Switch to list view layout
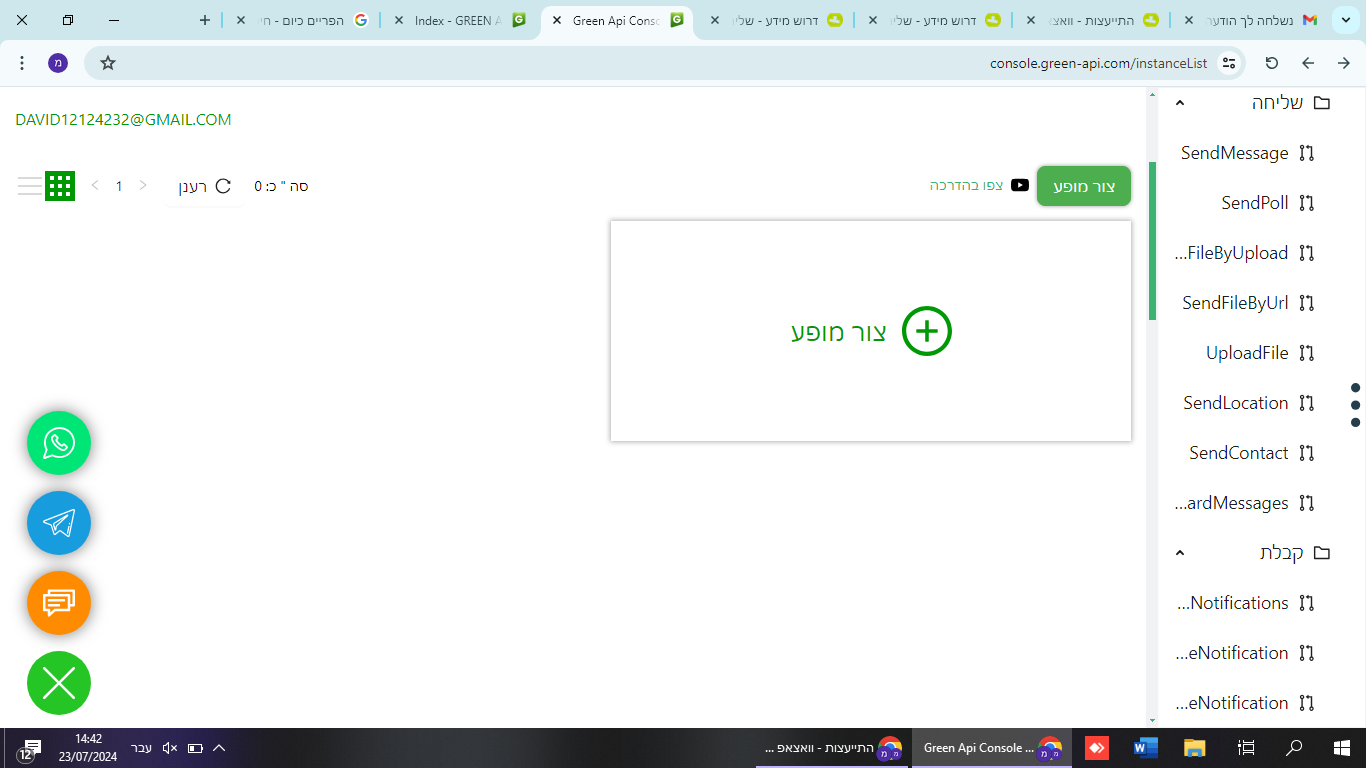 coord(30,186)
